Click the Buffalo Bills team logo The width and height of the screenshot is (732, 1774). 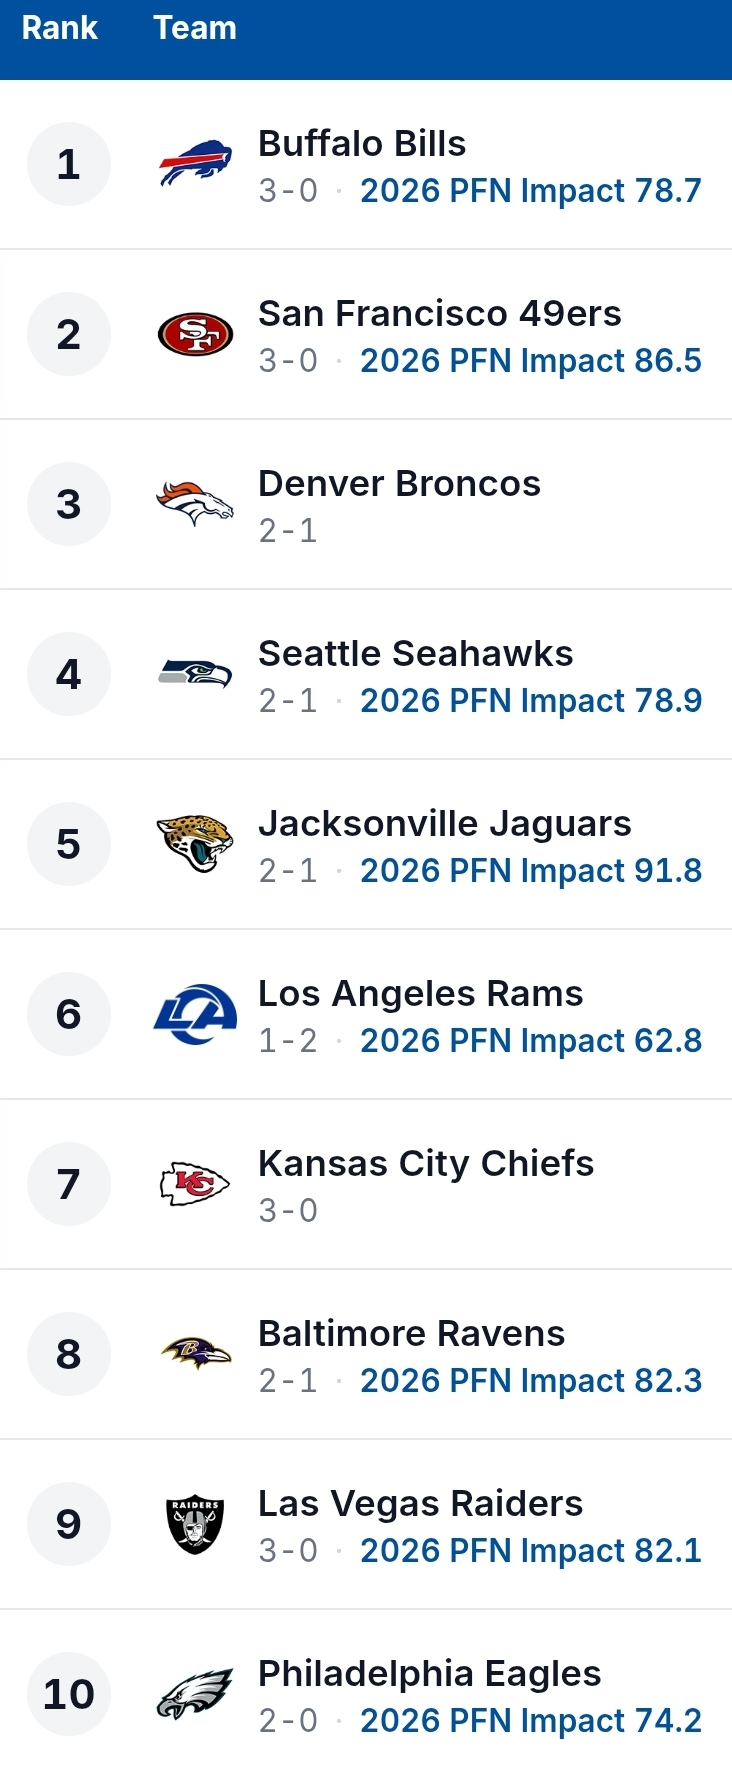point(195,164)
